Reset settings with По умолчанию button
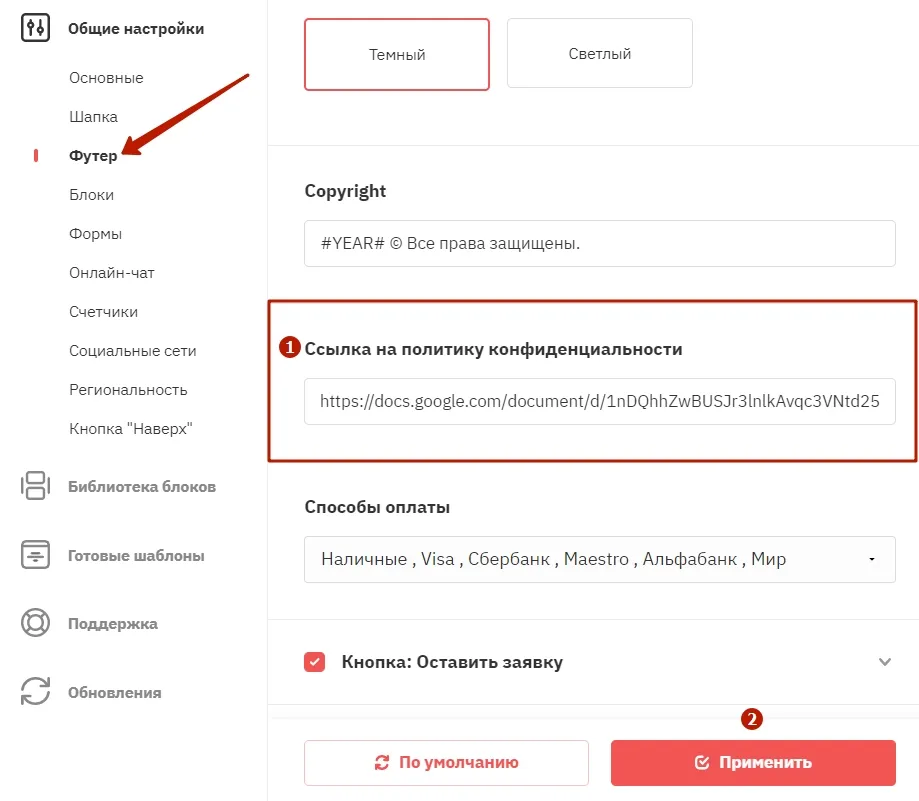The height and width of the screenshot is (801, 919). 446,762
